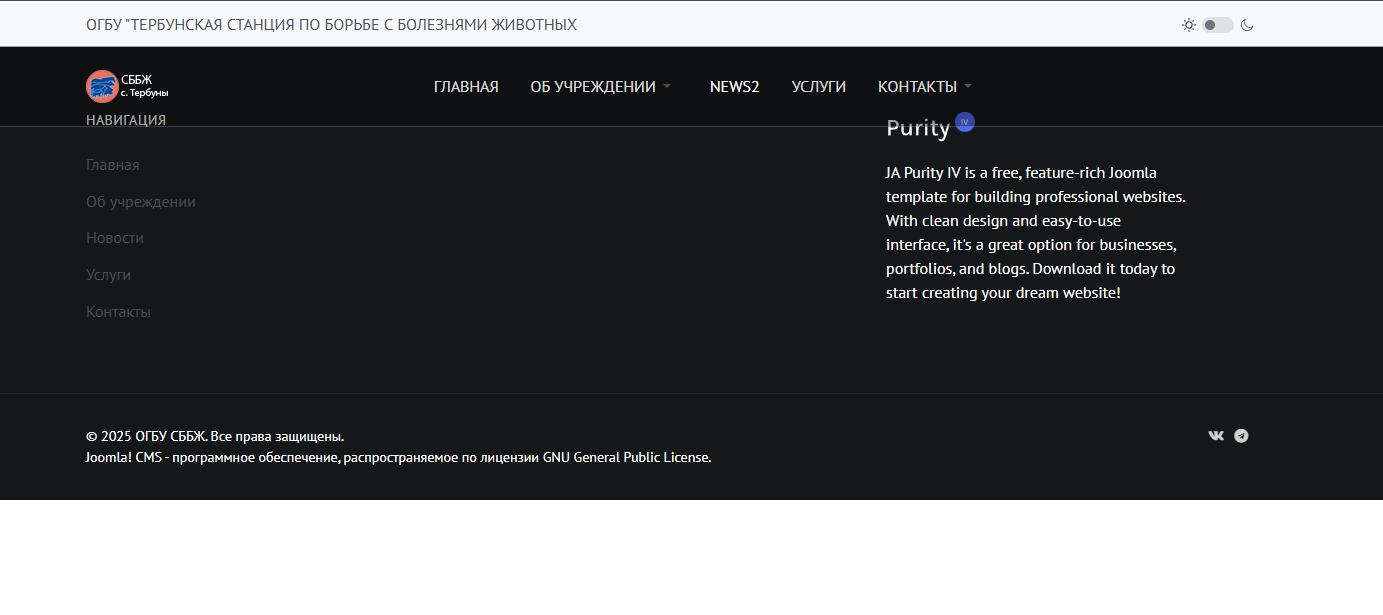1383x615 pixels.
Task: Open Новости in the footer navigation
Action: point(115,238)
